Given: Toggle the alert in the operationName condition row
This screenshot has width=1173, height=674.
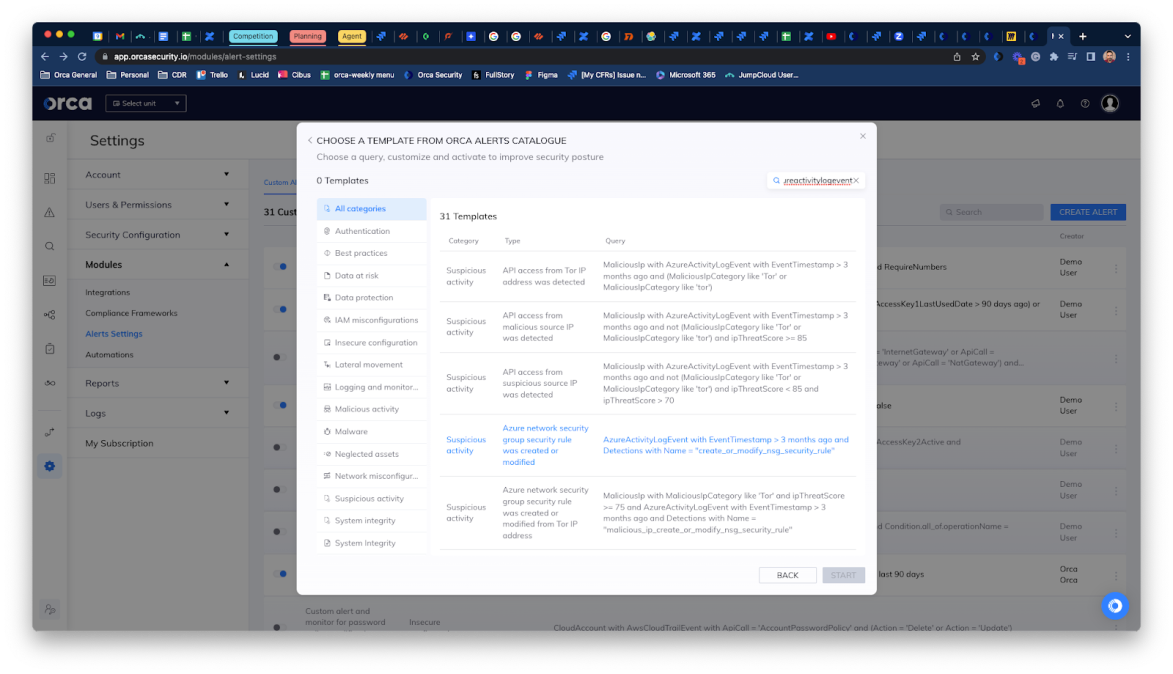Looking at the screenshot, I should tap(279, 531).
